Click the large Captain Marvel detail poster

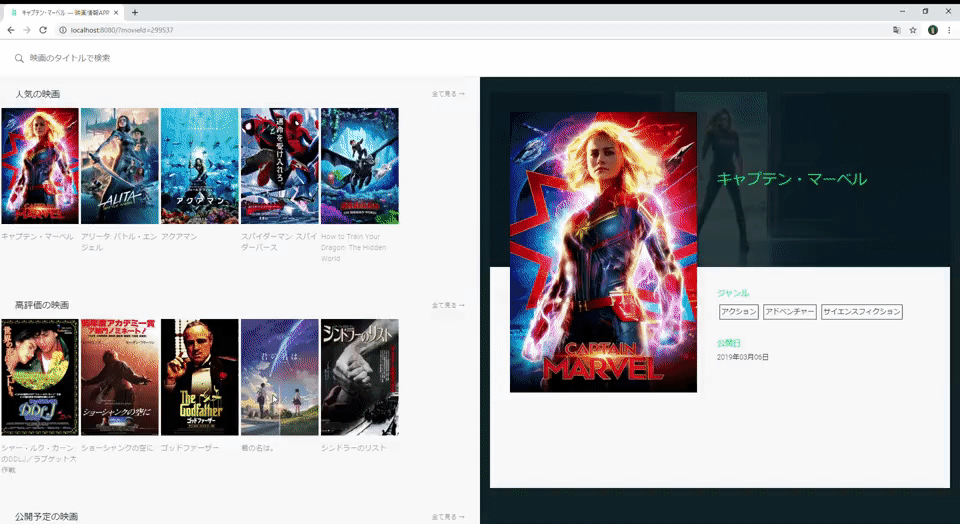click(603, 252)
